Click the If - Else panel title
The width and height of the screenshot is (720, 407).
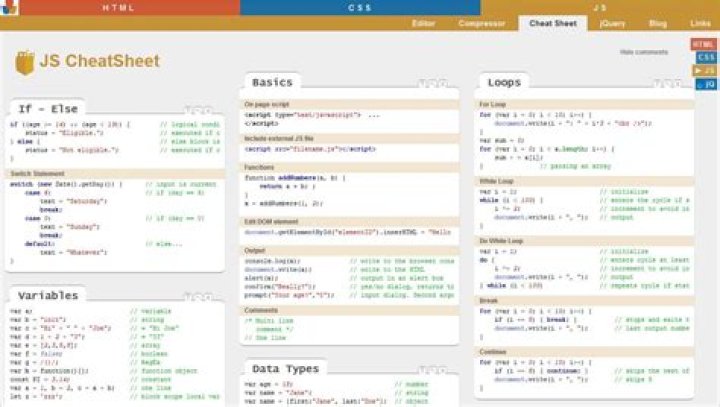48,109
